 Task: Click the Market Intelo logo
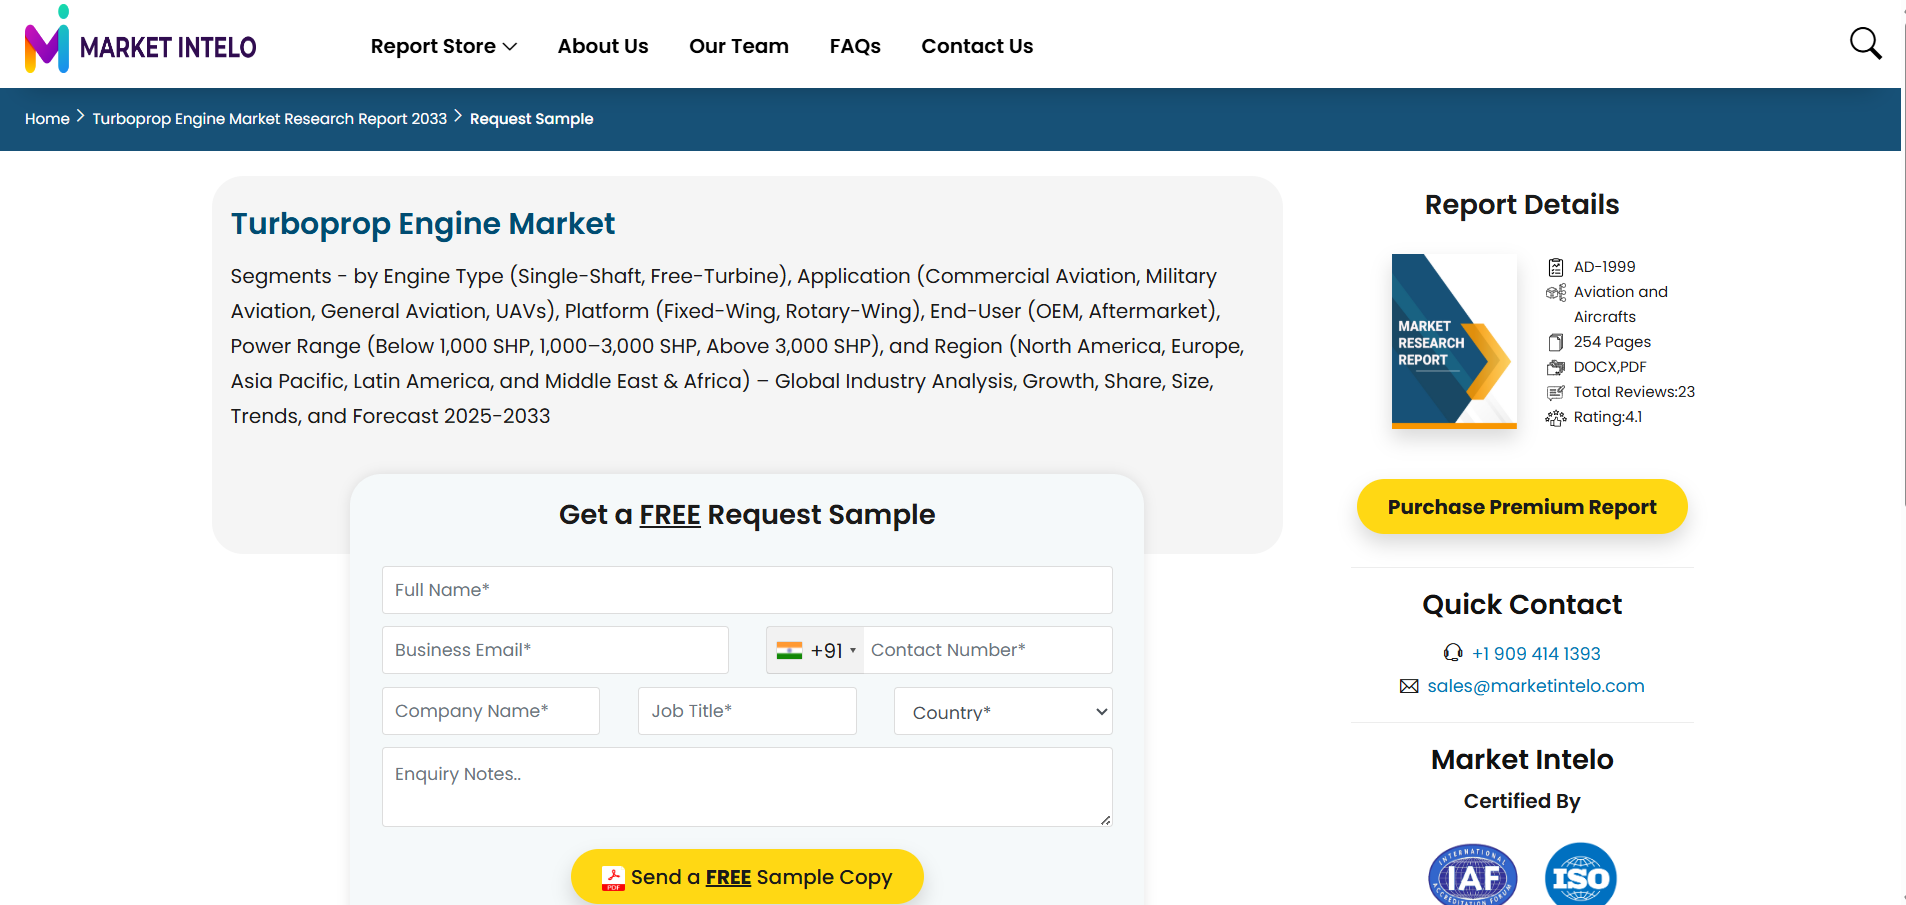141,40
